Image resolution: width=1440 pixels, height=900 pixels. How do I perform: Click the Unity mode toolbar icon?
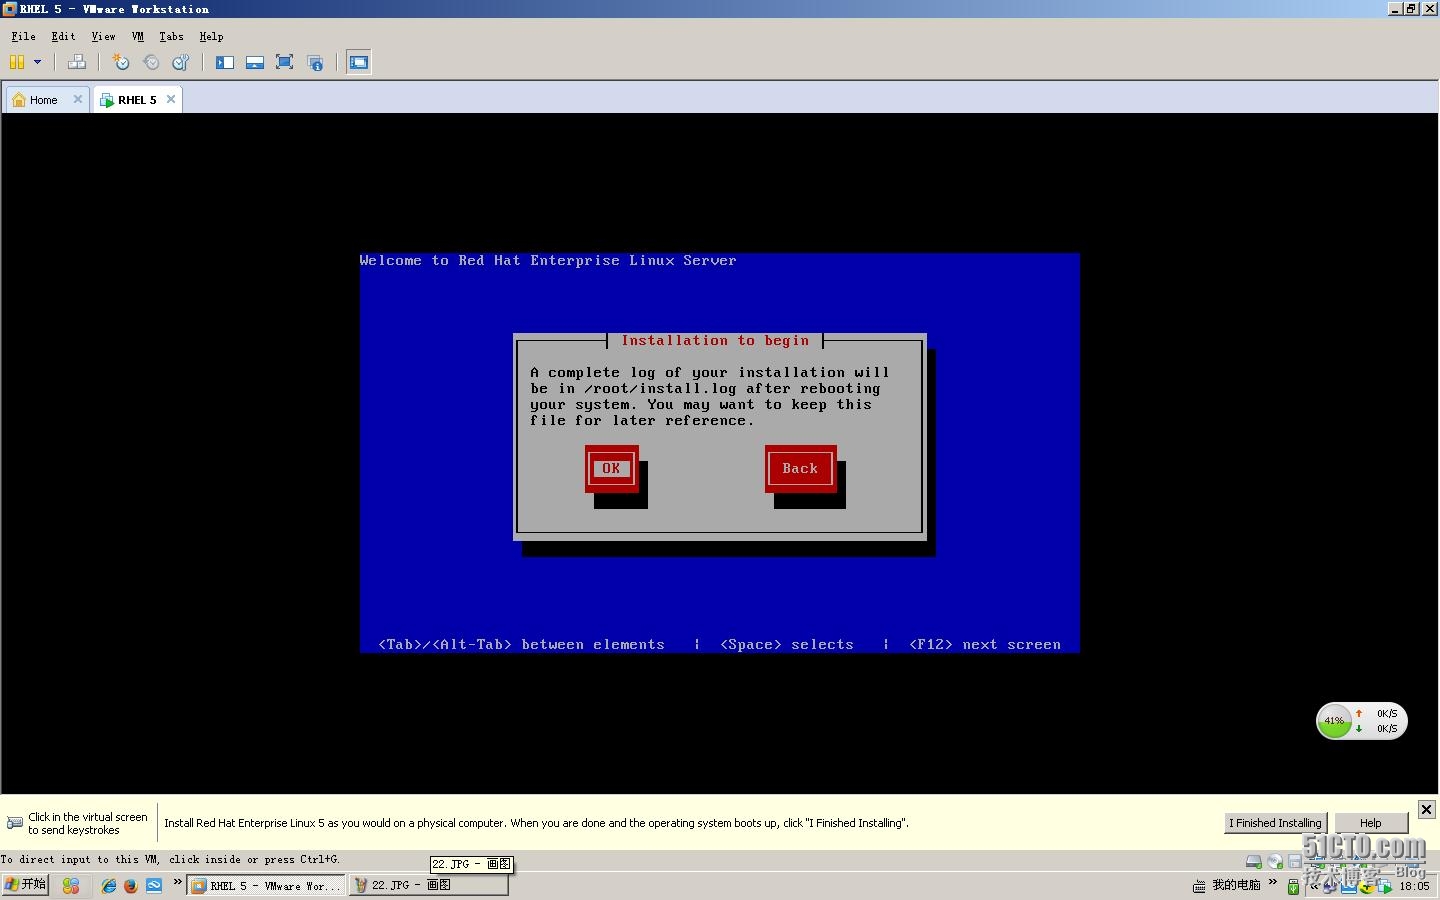click(x=315, y=62)
